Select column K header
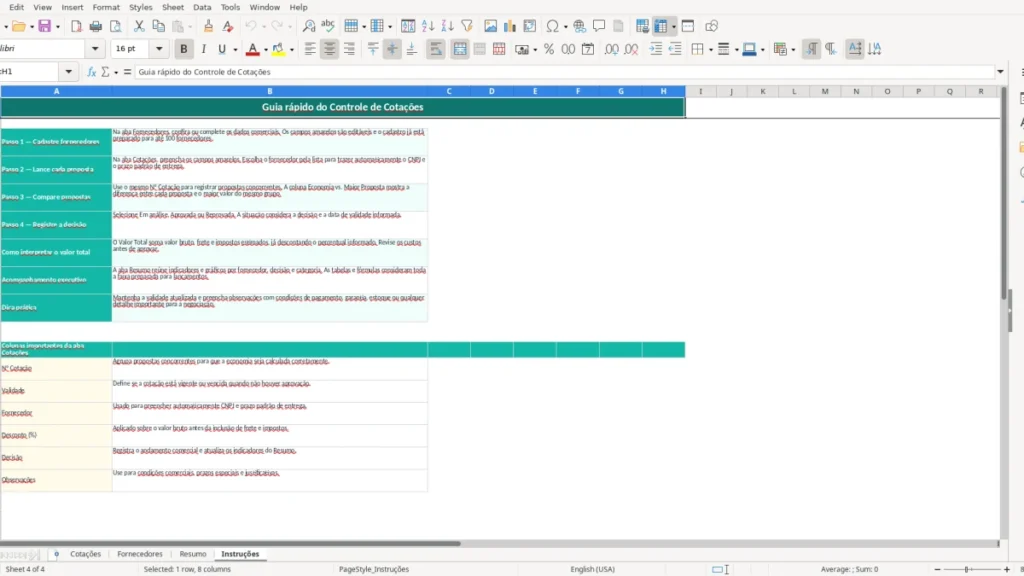Screen dimensions: 1024x576 [x=762, y=91]
